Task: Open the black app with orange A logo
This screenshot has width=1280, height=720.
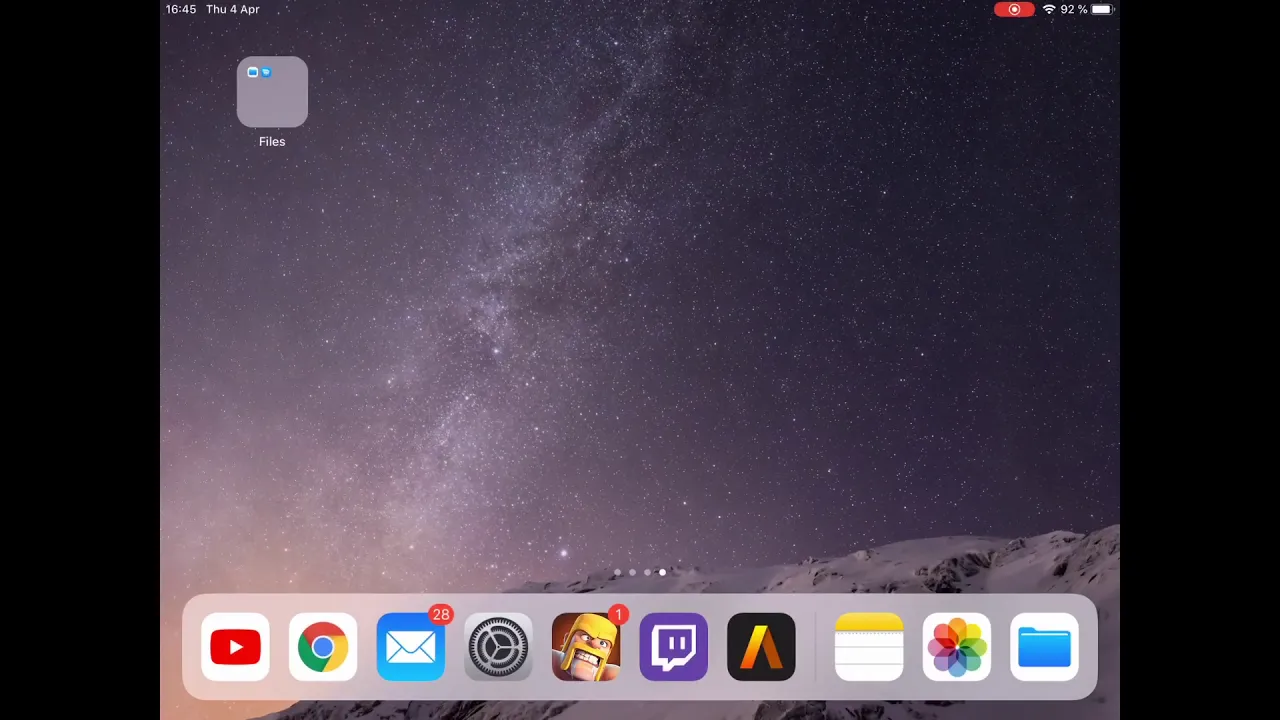Action: [761, 647]
